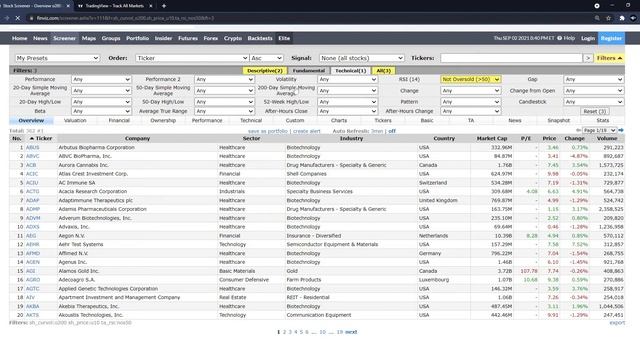Viewport: 640px width, 360px height.
Task: Turn auto refresh off
Action: tap(392, 131)
